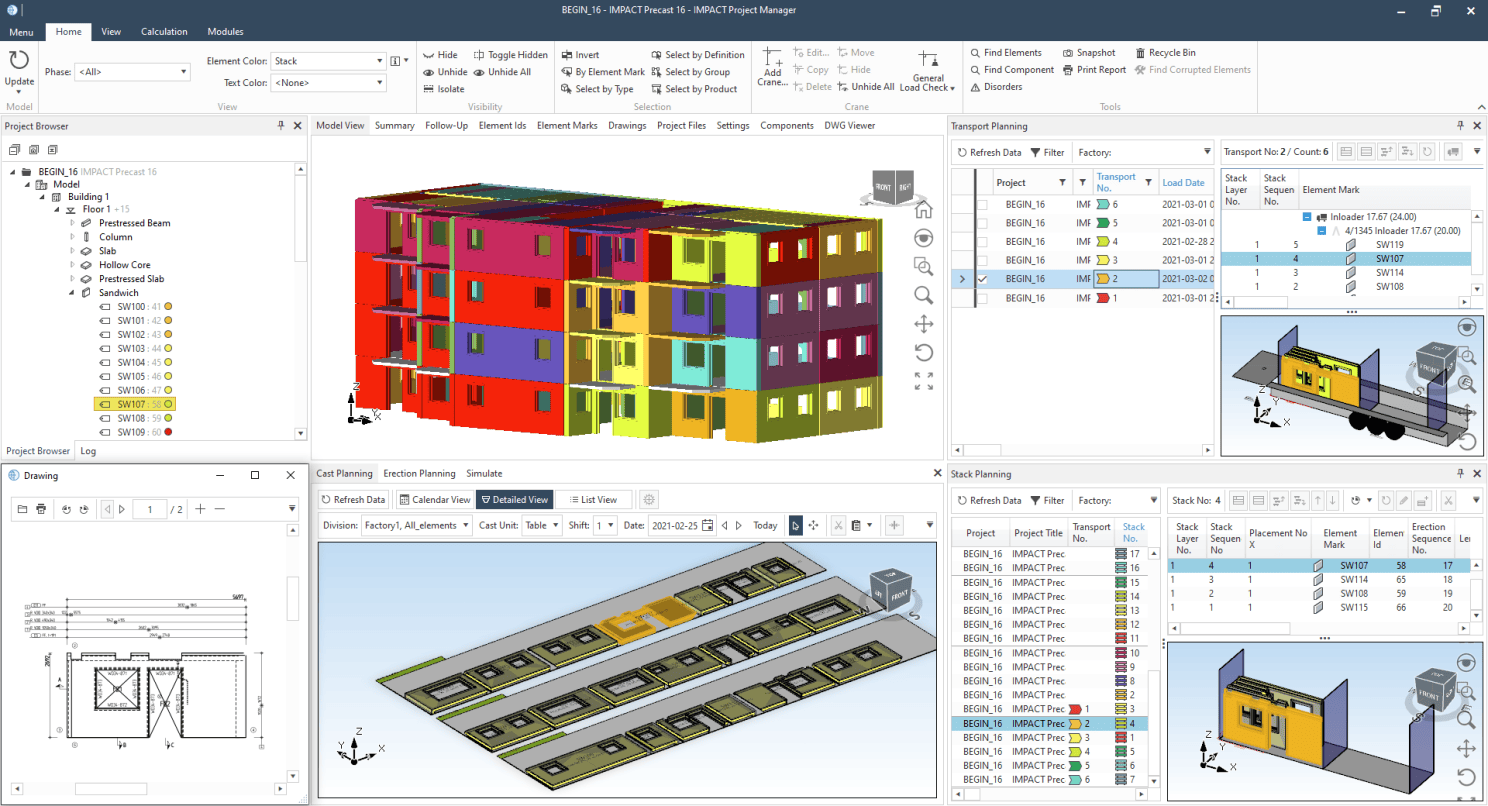Screen dimensions: 1488x806
Task: Switch to the Drawings tab
Action: 627,125
